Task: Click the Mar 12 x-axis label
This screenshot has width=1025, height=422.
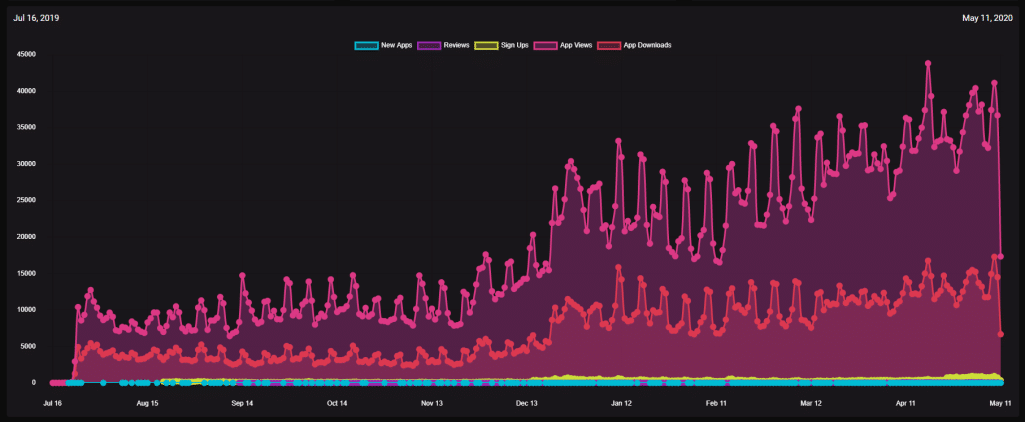Action: coord(811,403)
